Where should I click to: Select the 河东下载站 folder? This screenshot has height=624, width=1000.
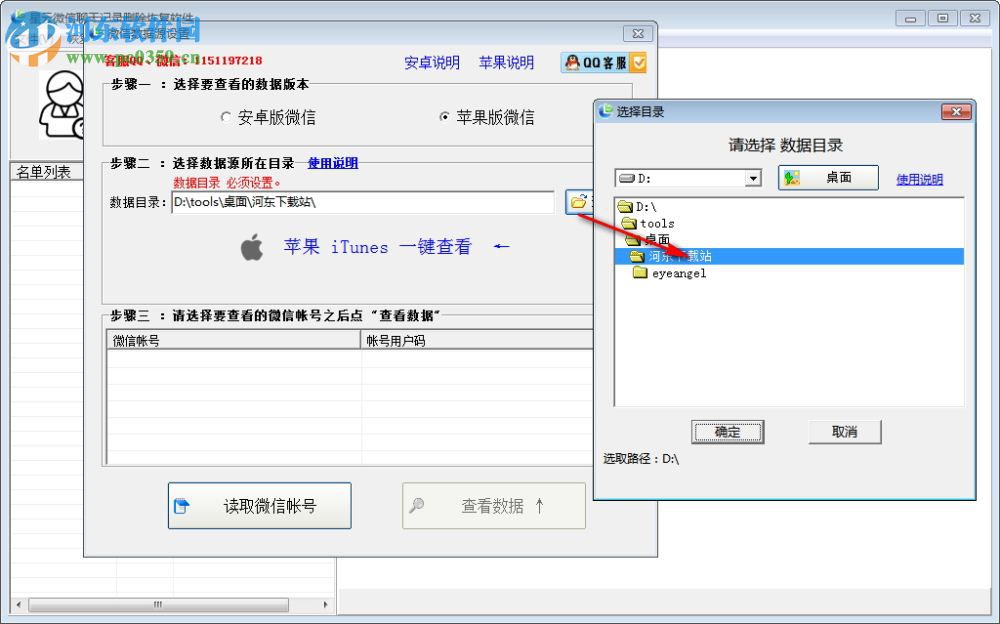789,256
